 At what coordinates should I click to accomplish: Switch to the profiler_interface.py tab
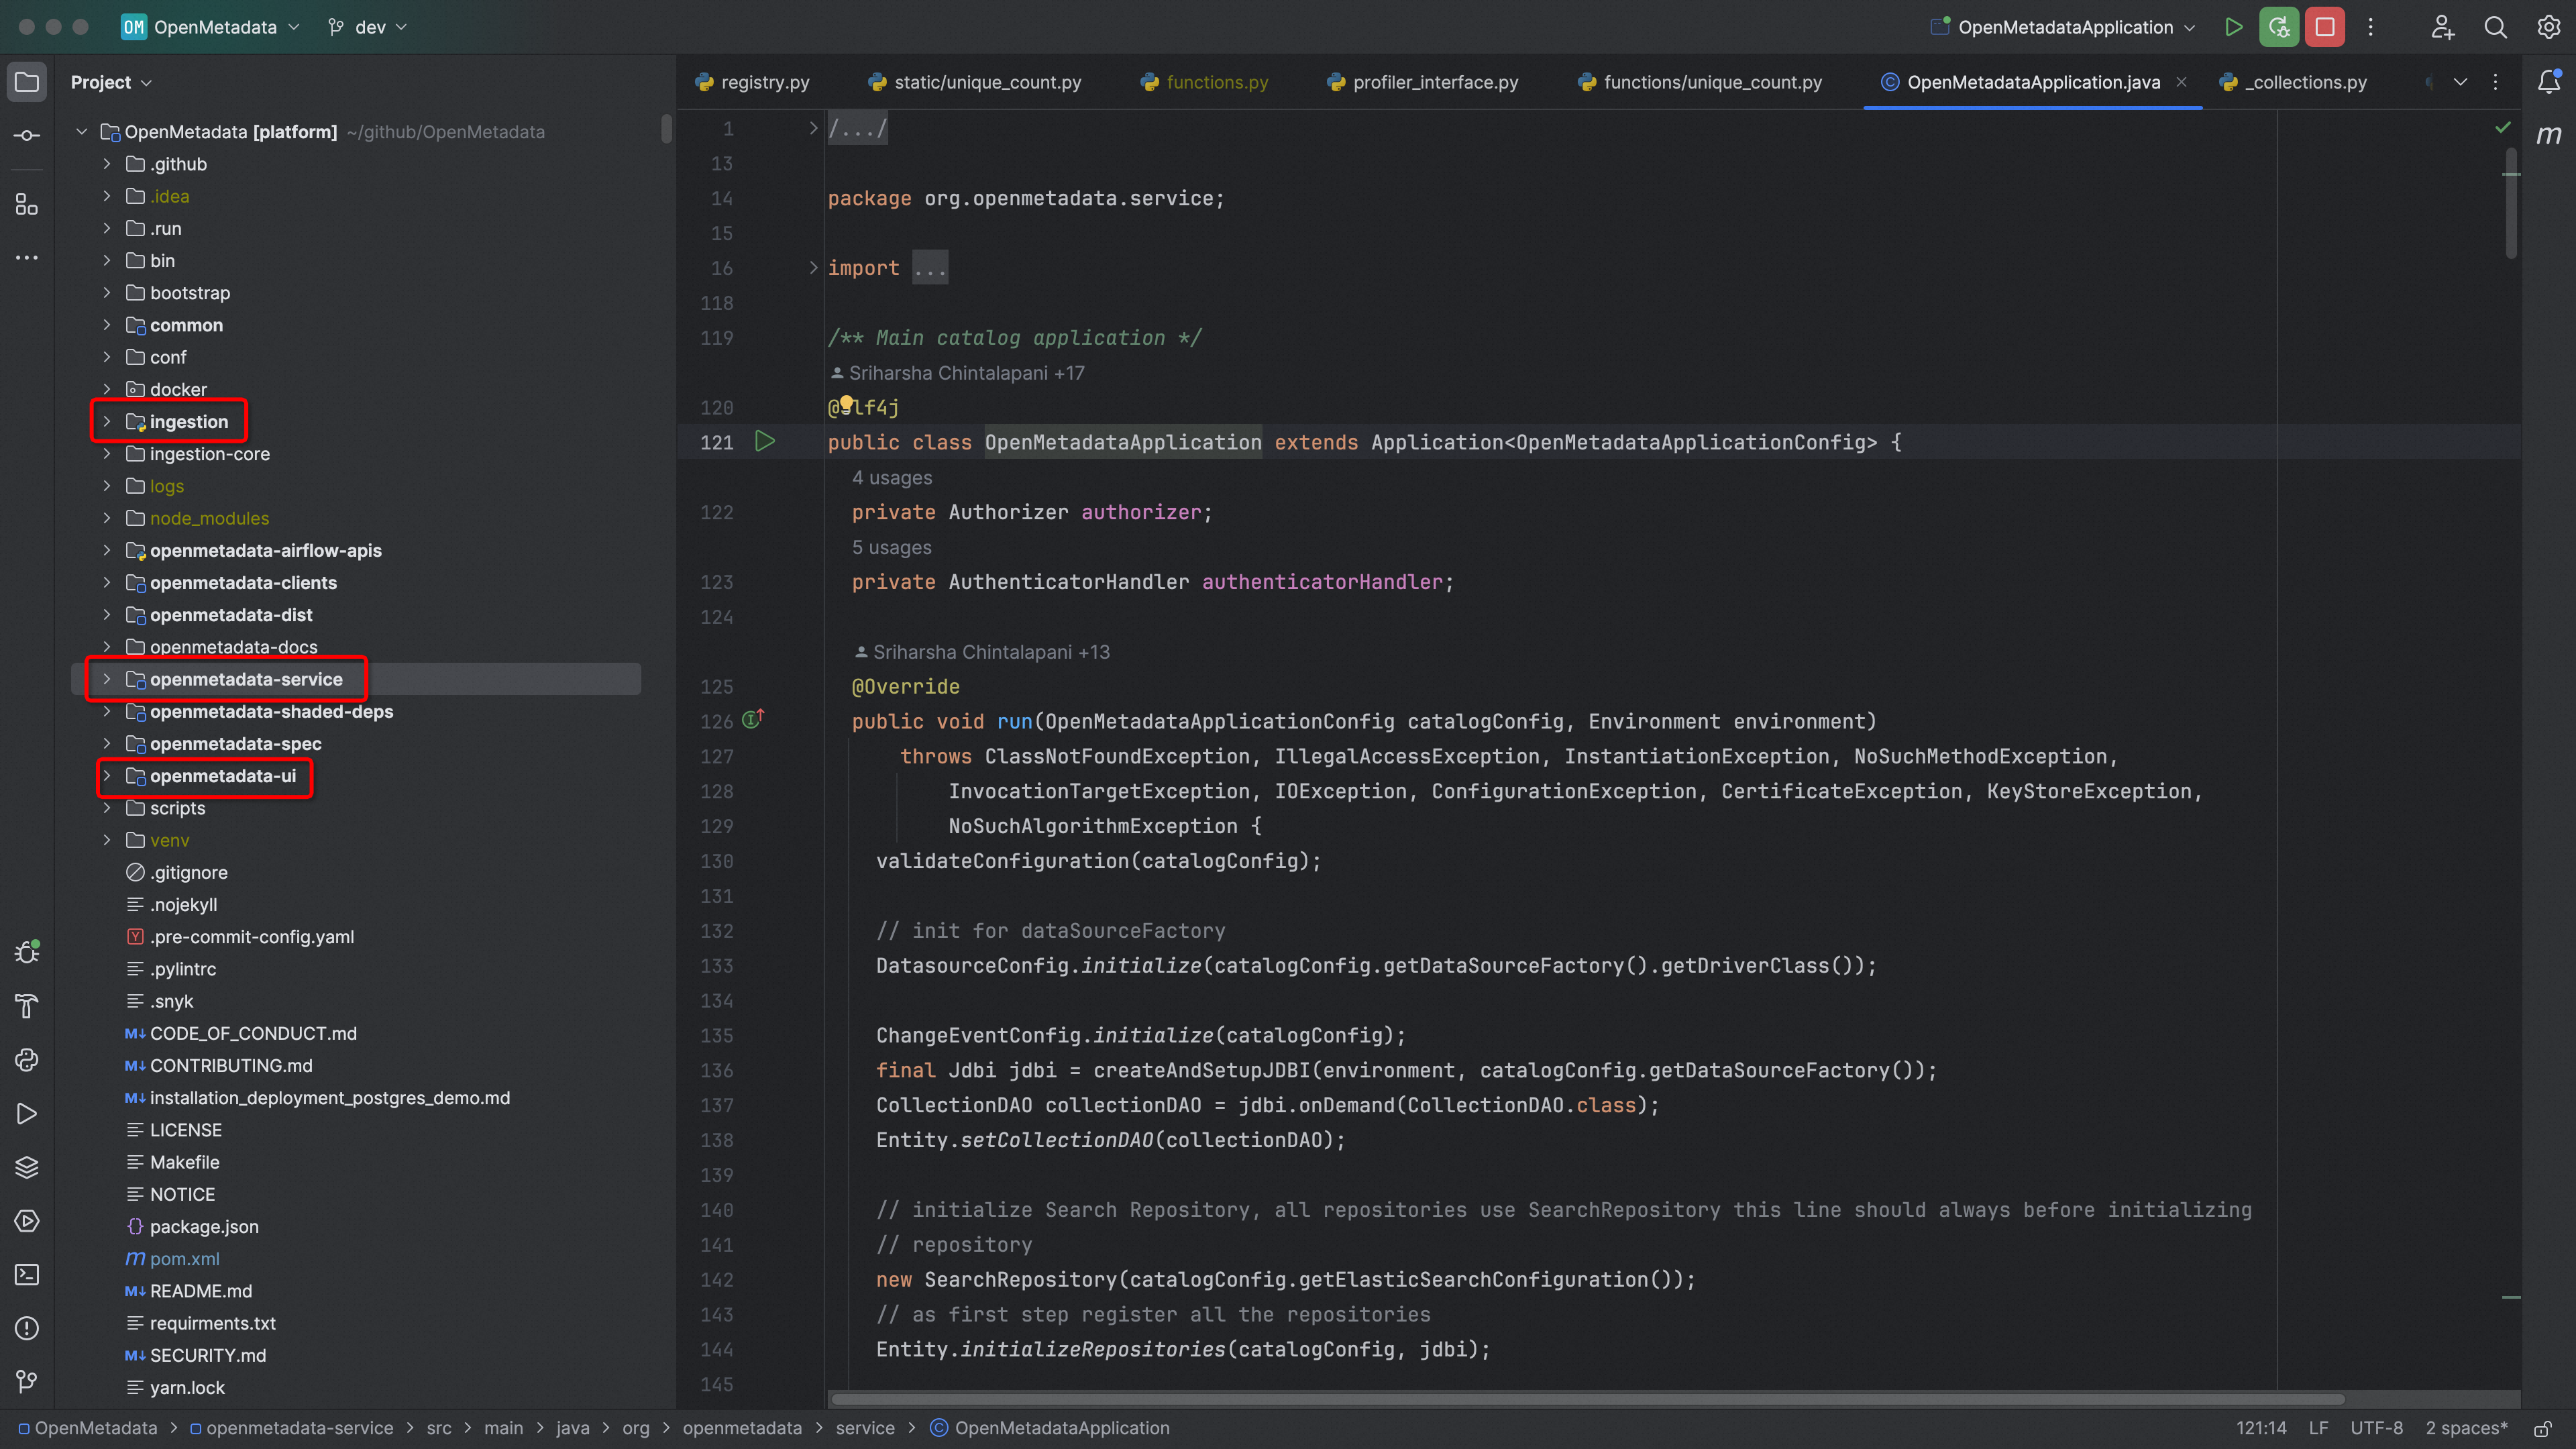(1434, 82)
